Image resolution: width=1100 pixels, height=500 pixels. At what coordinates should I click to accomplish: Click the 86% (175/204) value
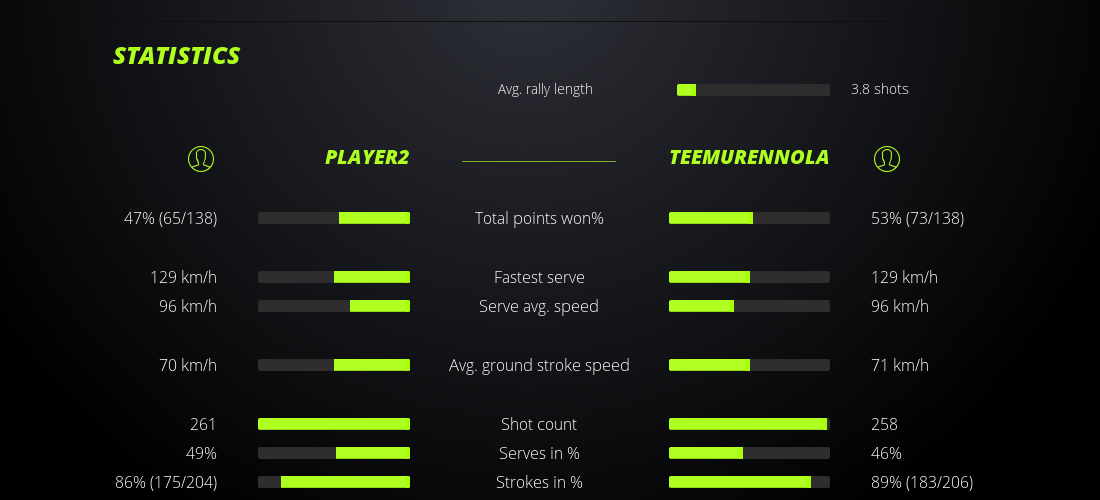(x=166, y=482)
